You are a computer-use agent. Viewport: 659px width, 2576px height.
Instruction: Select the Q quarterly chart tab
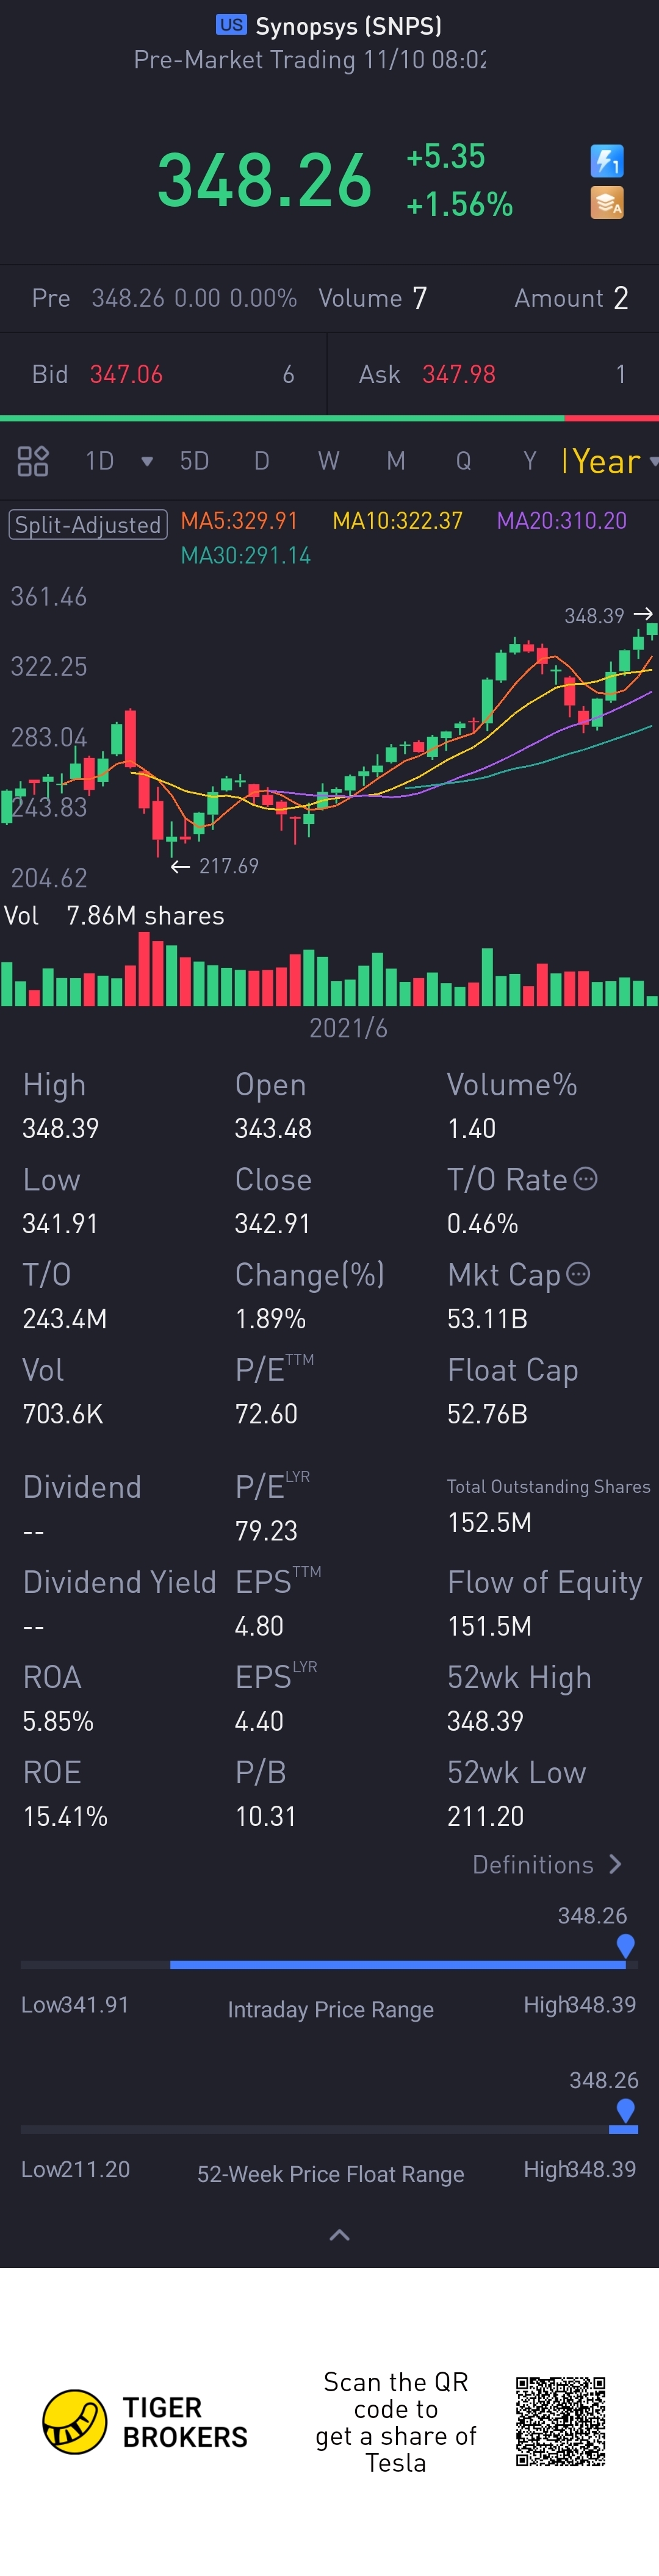click(x=463, y=461)
